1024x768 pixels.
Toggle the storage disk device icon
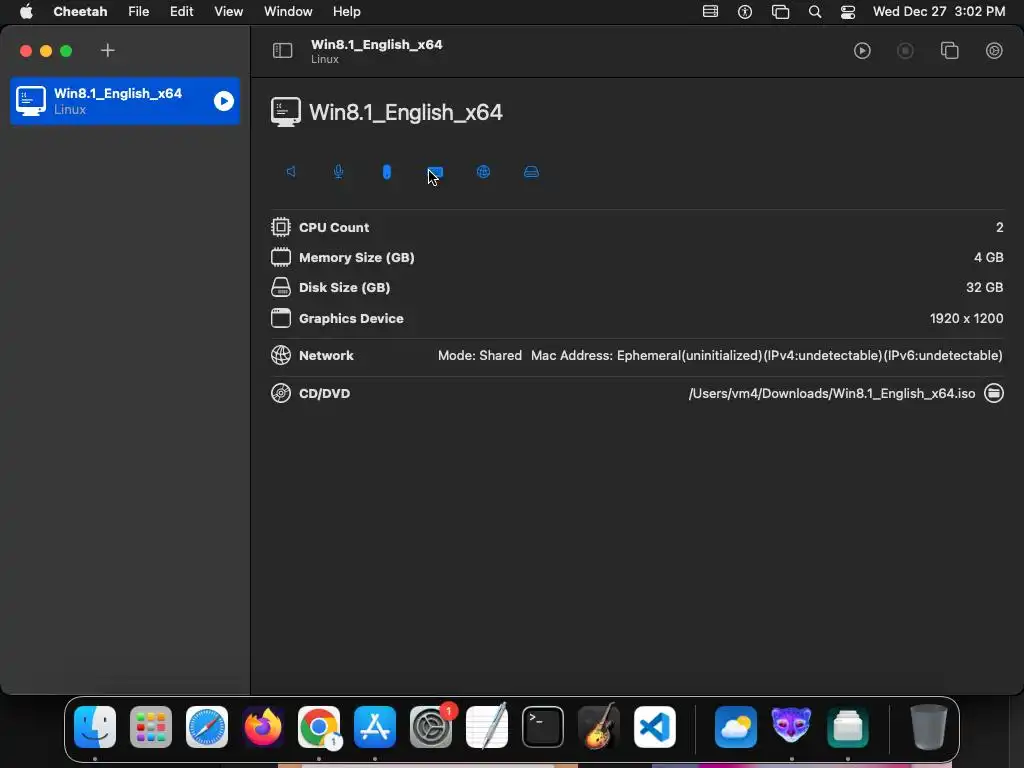[x=532, y=172]
